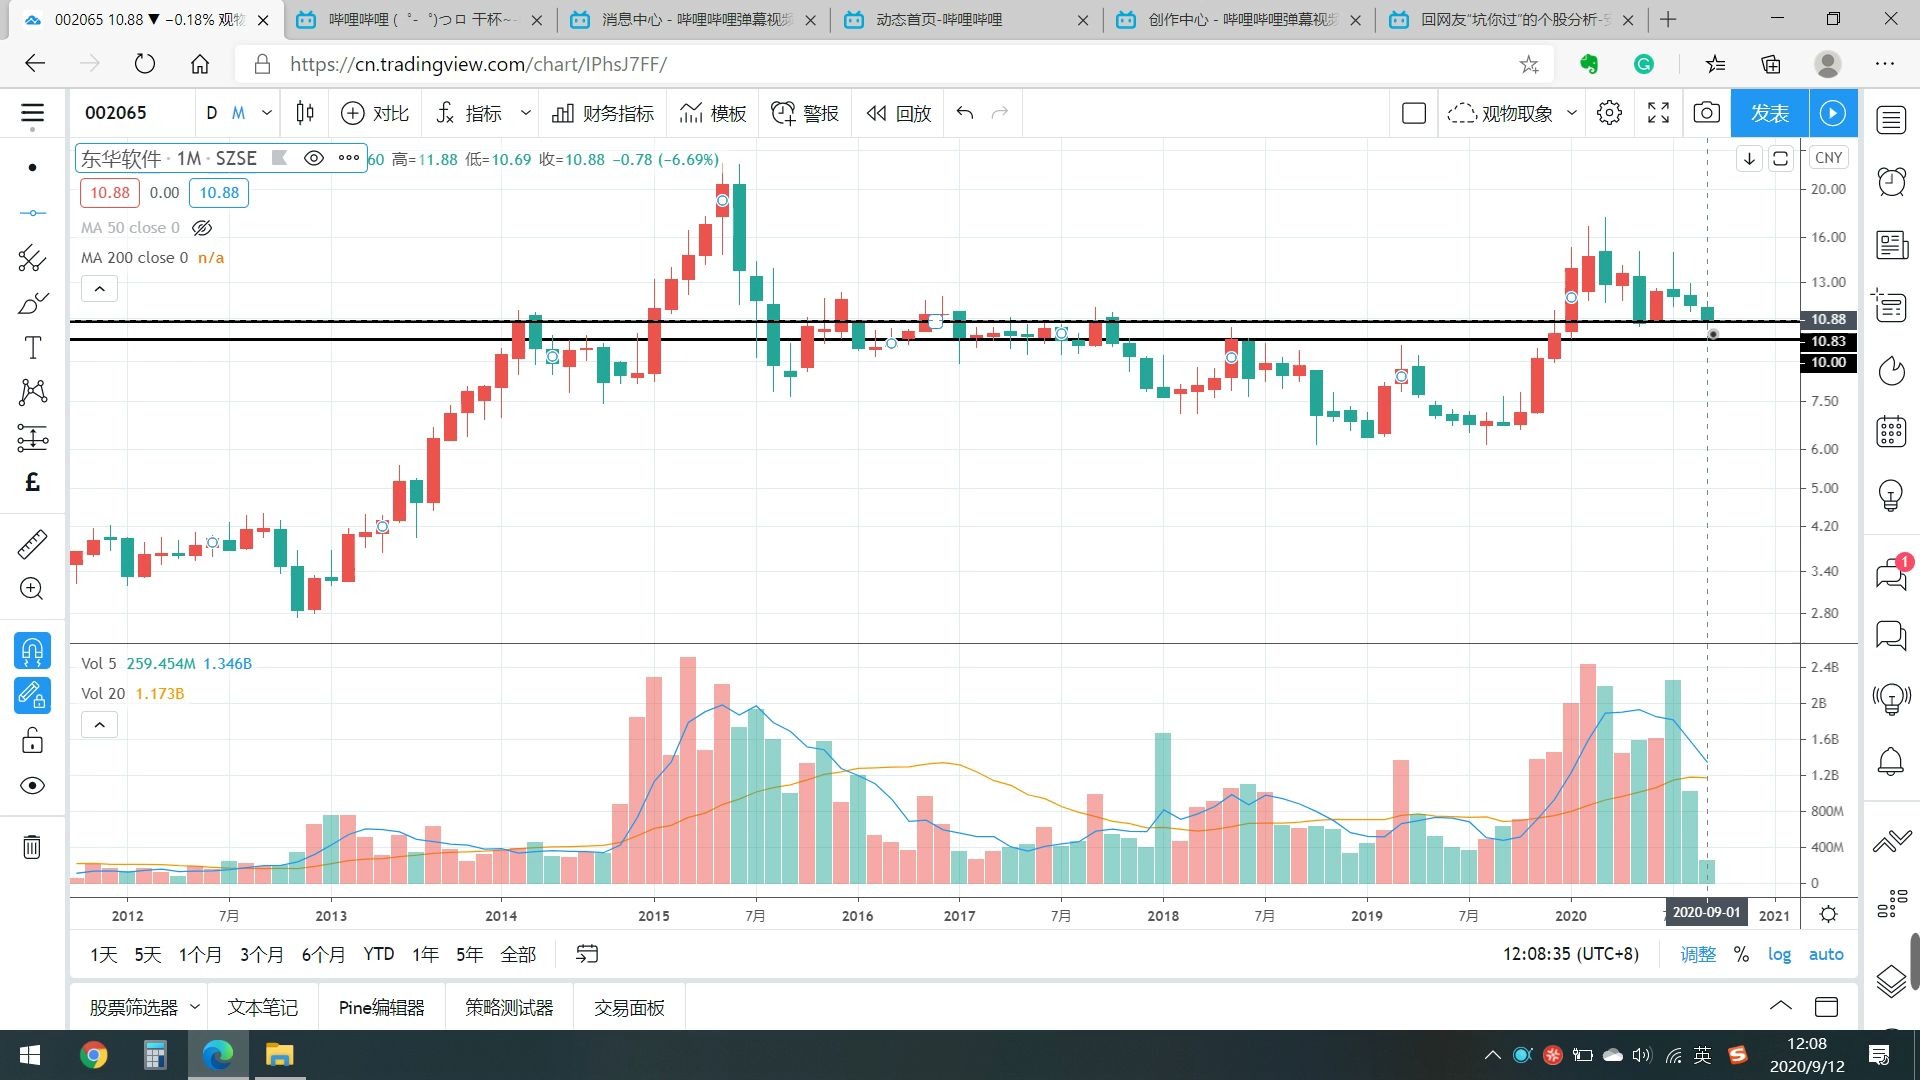Image resolution: width=1920 pixels, height=1080 pixels.
Task: Select the D daily interval
Action: (x=211, y=113)
